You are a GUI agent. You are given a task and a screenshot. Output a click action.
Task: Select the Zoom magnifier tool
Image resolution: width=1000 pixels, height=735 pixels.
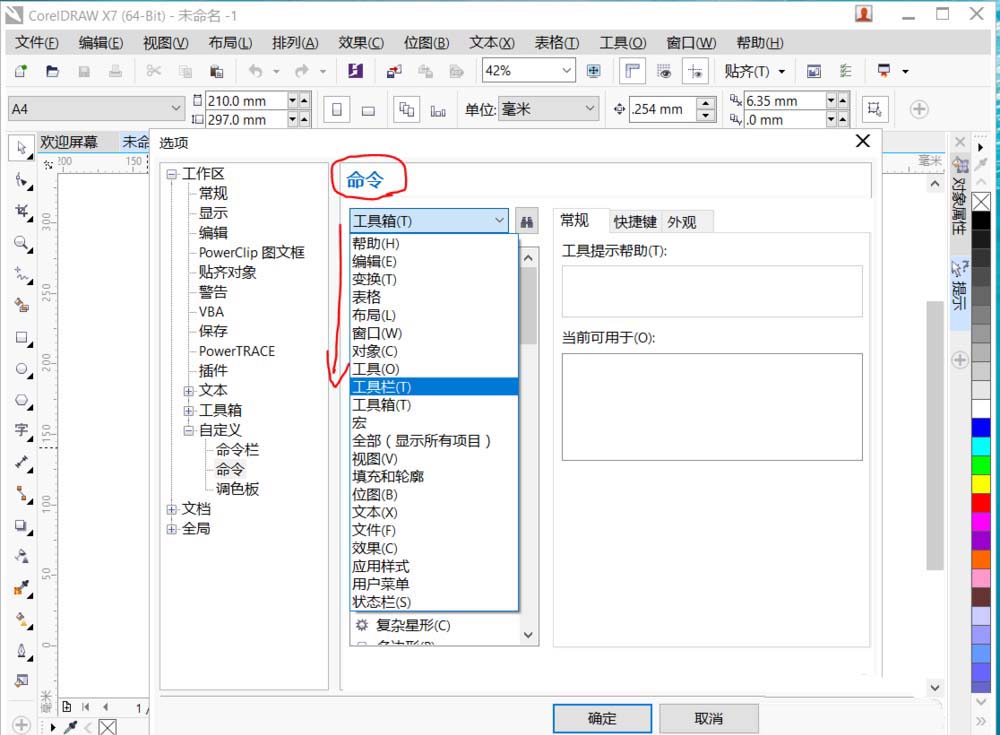(22, 243)
